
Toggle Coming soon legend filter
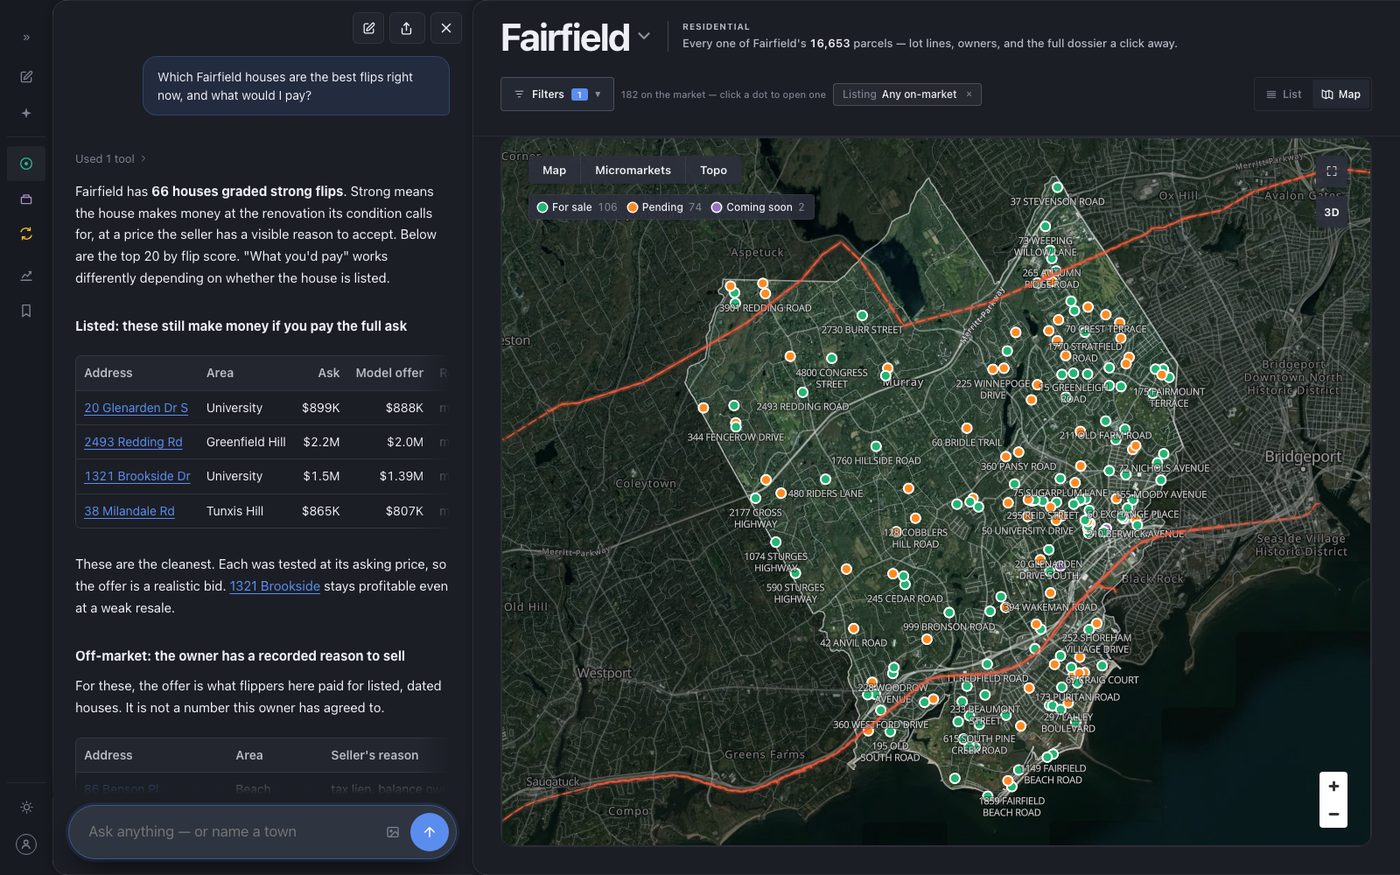(757, 207)
